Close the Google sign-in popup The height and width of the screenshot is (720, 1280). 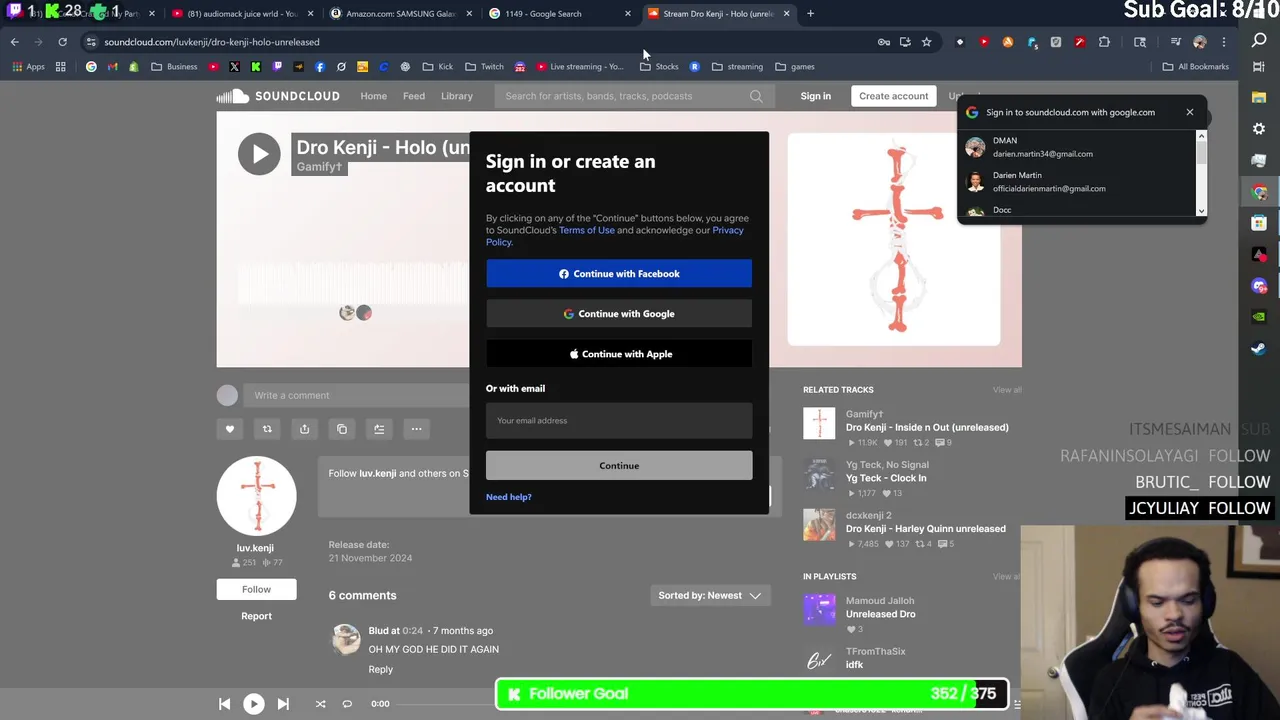(x=1190, y=112)
